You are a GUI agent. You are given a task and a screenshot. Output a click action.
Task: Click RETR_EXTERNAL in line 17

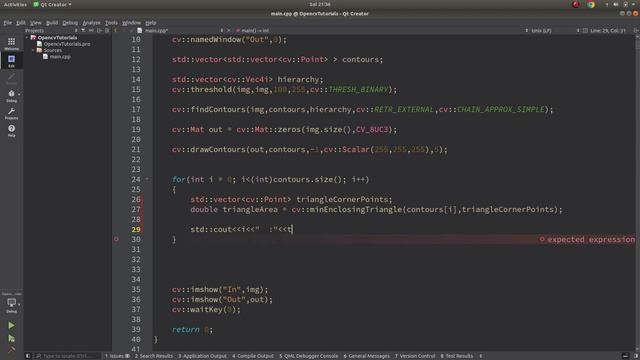pyautogui.click(x=404, y=109)
